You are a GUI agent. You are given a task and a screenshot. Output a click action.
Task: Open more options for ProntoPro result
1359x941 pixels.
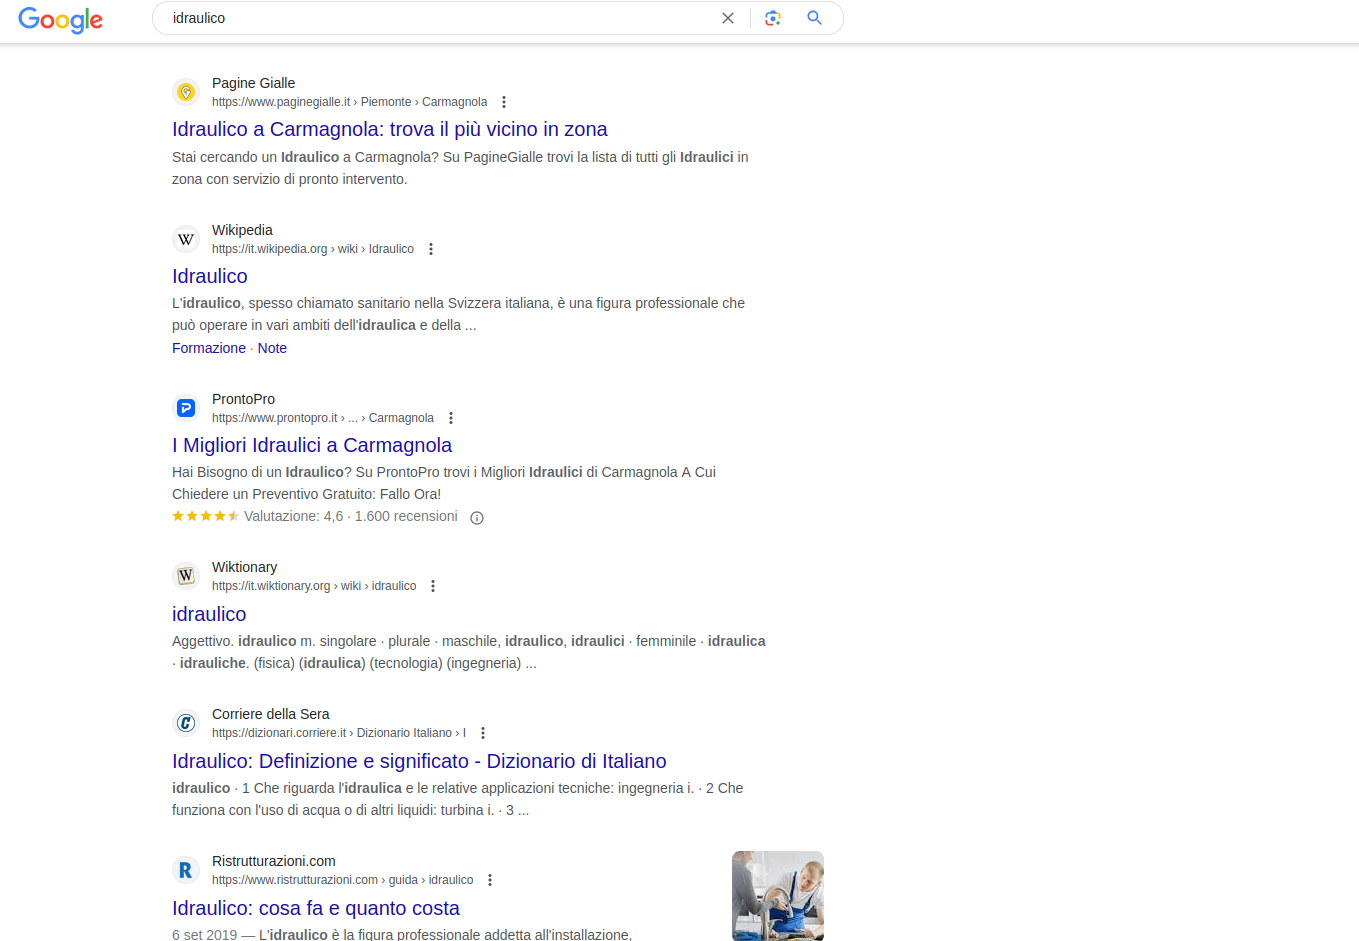click(451, 418)
